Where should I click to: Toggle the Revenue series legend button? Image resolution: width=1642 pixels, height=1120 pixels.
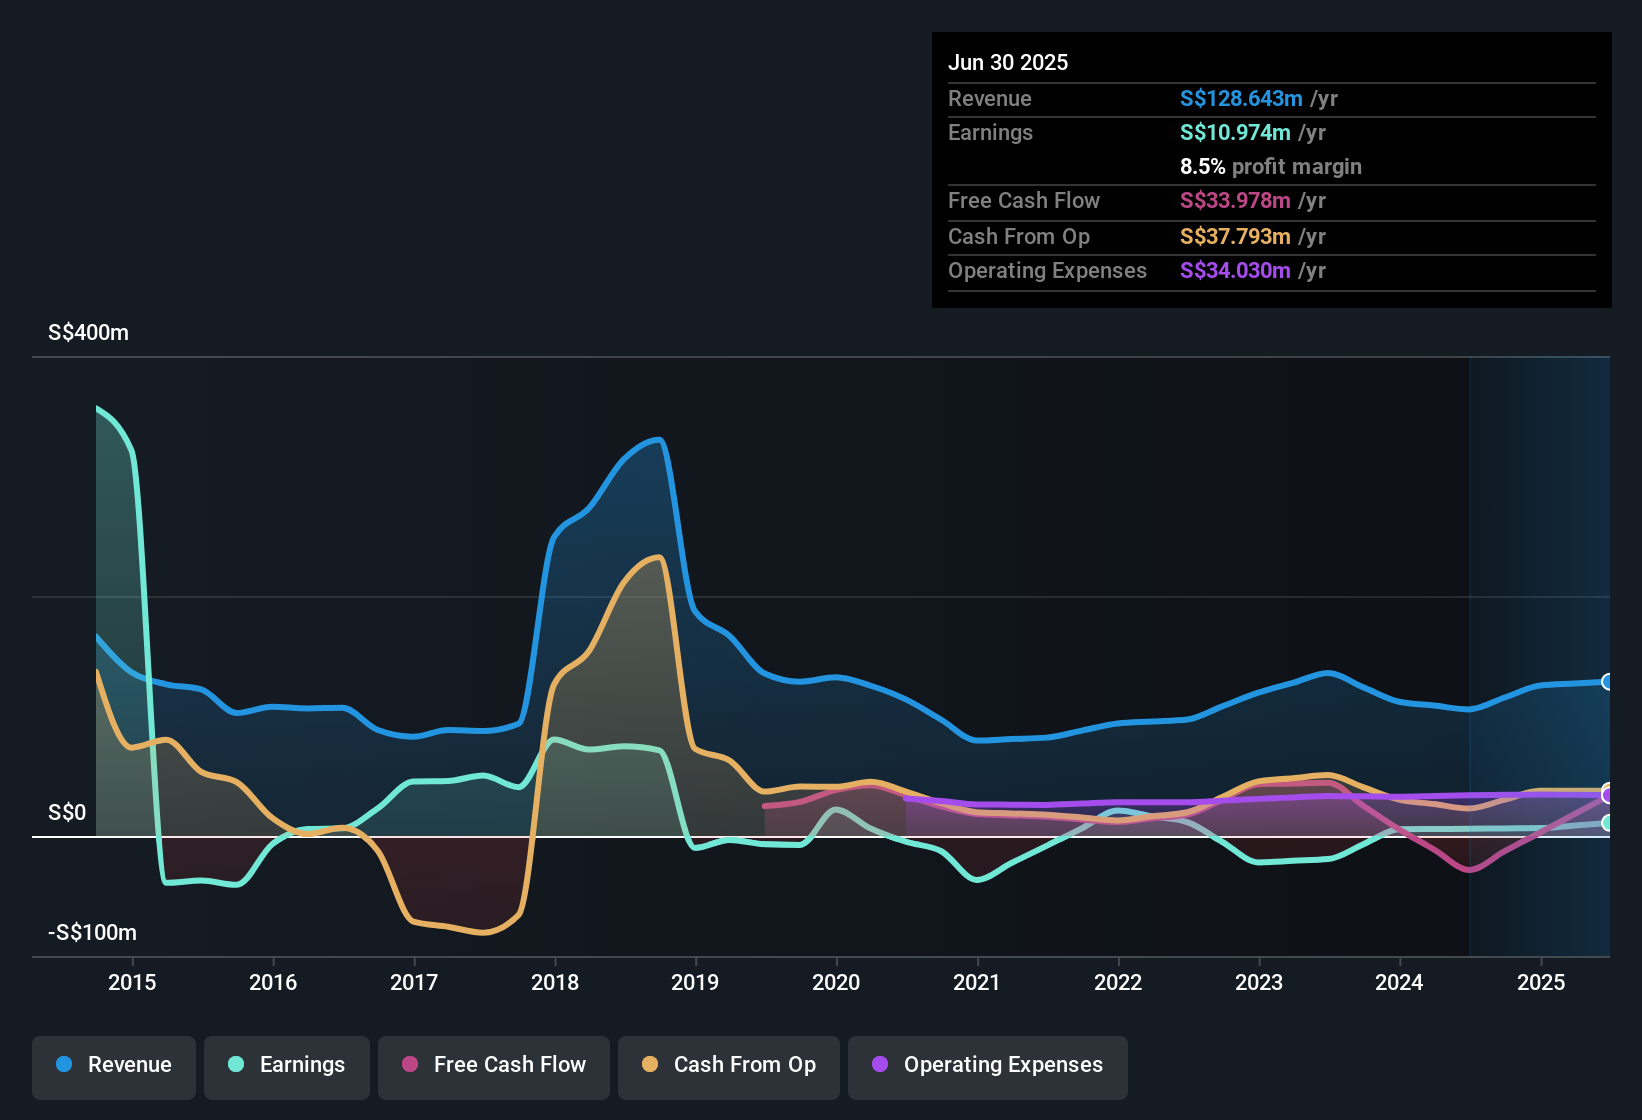click(x=114, y=1067)
